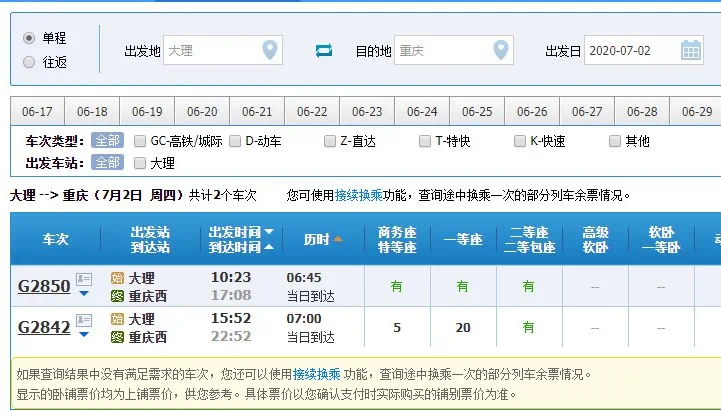The width and height of the screenshot is (721, 411).
Task: Click the G2842 origin station 始 icon
Action: click(x=117, y=319)
